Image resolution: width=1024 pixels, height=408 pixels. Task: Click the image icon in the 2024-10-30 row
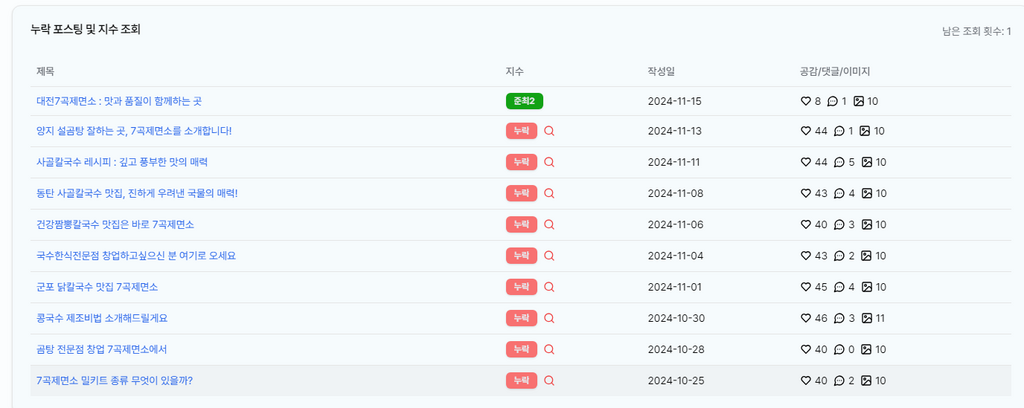point(867,318)
